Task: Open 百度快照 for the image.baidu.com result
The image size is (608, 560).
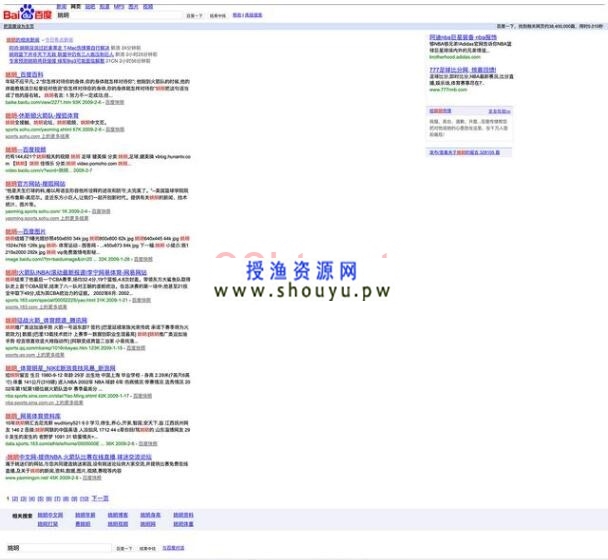Action: click(x=143, y=259)
